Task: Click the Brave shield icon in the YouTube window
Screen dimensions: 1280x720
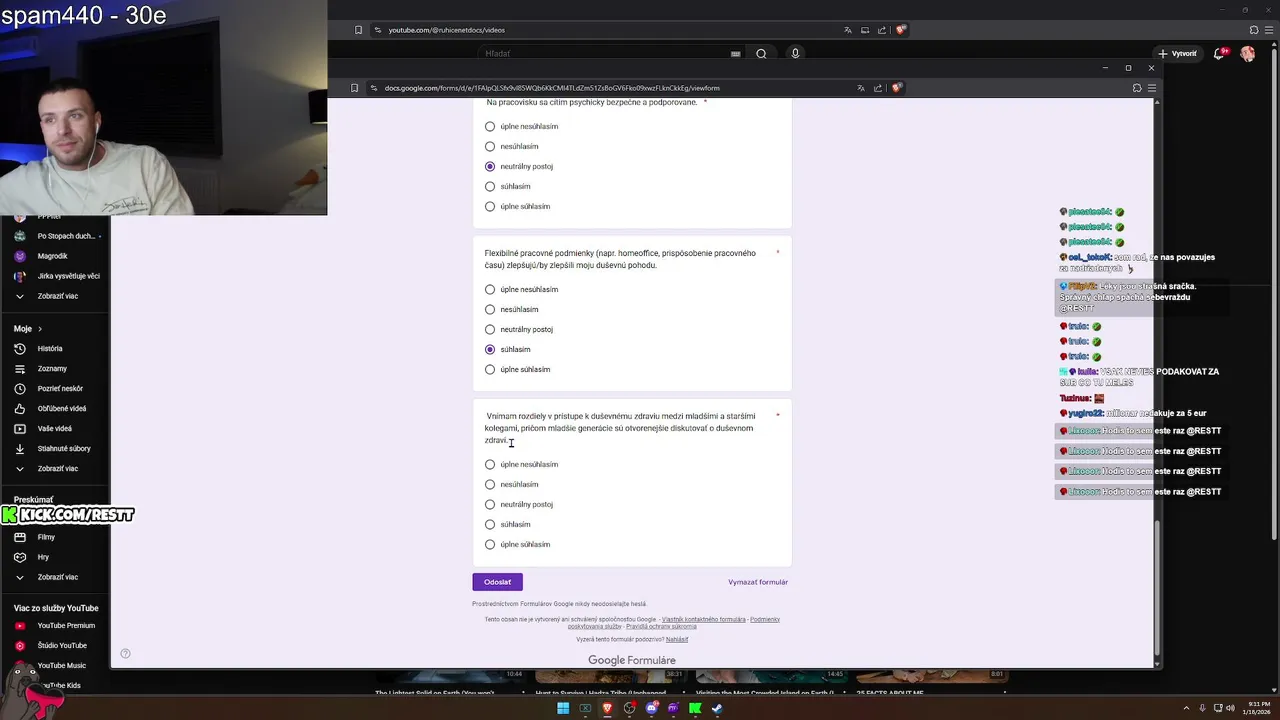Action: (x=901, y=30)
